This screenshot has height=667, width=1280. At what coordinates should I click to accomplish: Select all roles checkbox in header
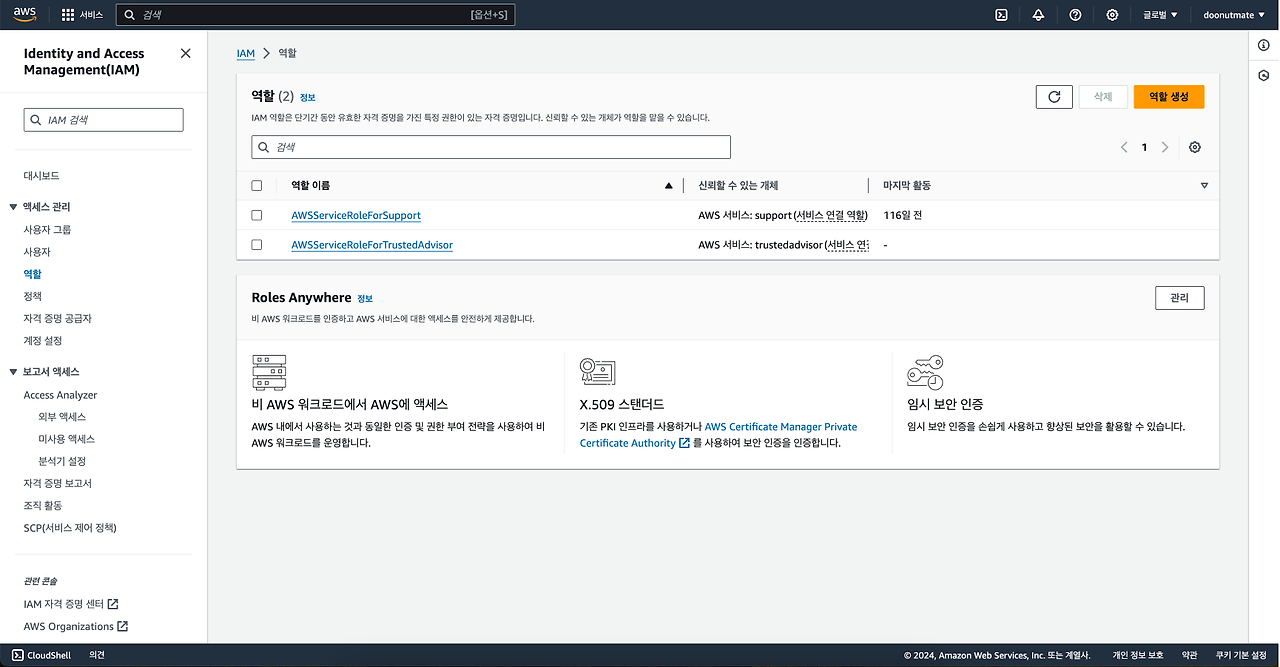(x=257, y=186)
